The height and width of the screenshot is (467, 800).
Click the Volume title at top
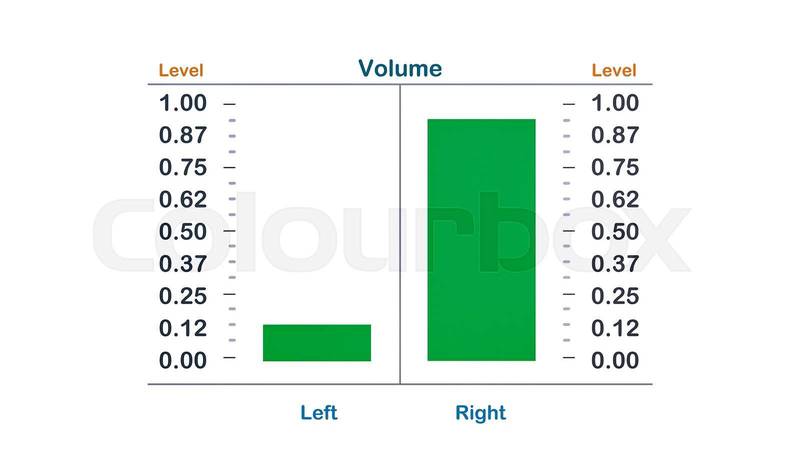point(400,69)
